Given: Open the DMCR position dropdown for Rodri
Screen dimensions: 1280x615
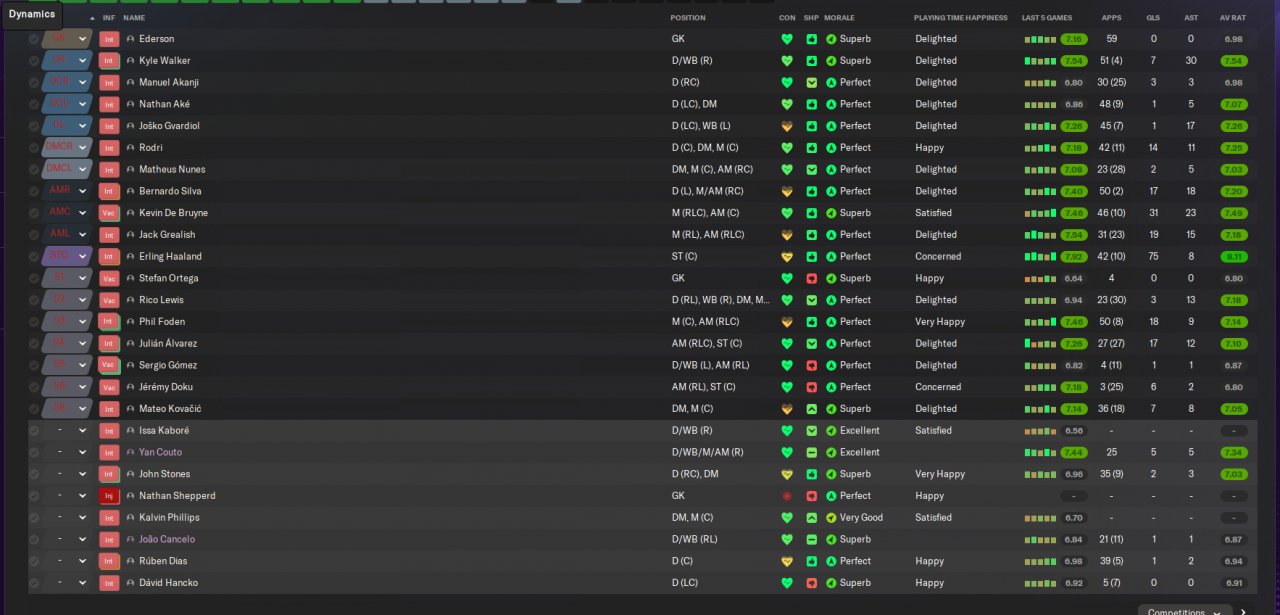Looking at the screenshot, I should [x=83, y=148].
